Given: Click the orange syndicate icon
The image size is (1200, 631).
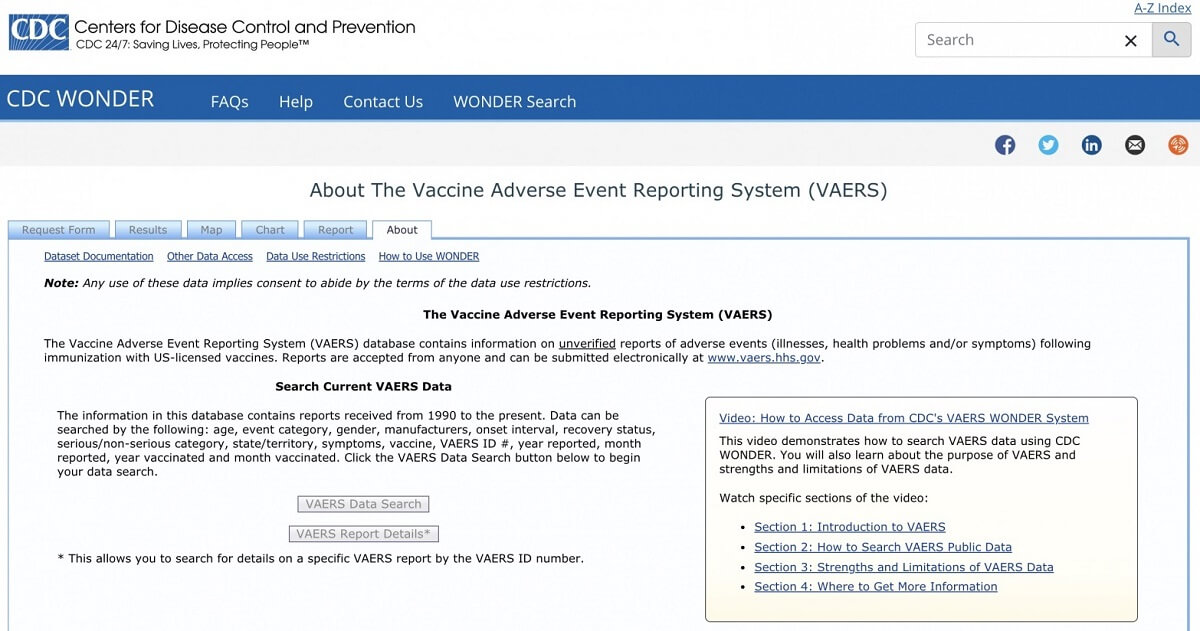Looking at the screenshot, I should [x=1178, y=145].
